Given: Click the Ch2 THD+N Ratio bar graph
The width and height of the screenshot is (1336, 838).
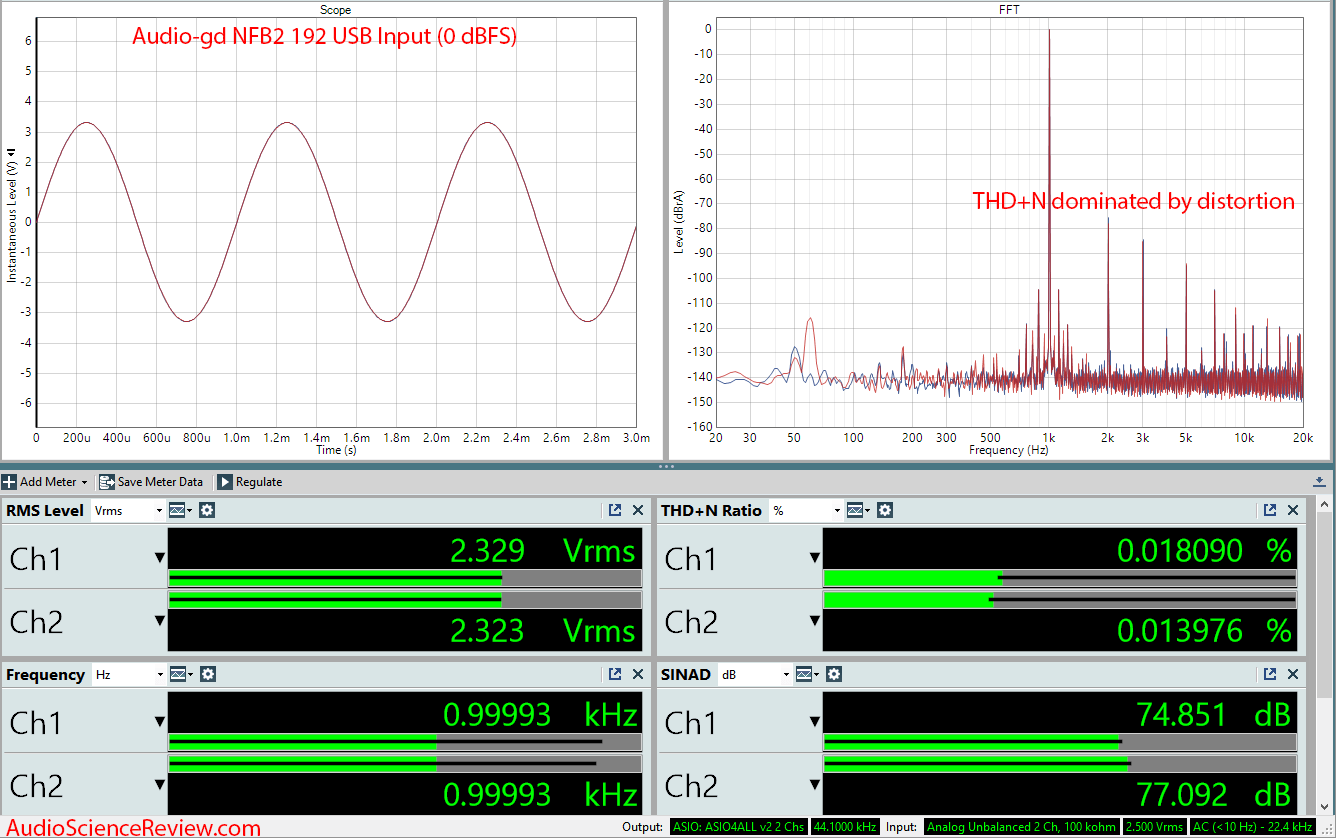Looking at the screenshot, I should click(x=1060, y=599).
